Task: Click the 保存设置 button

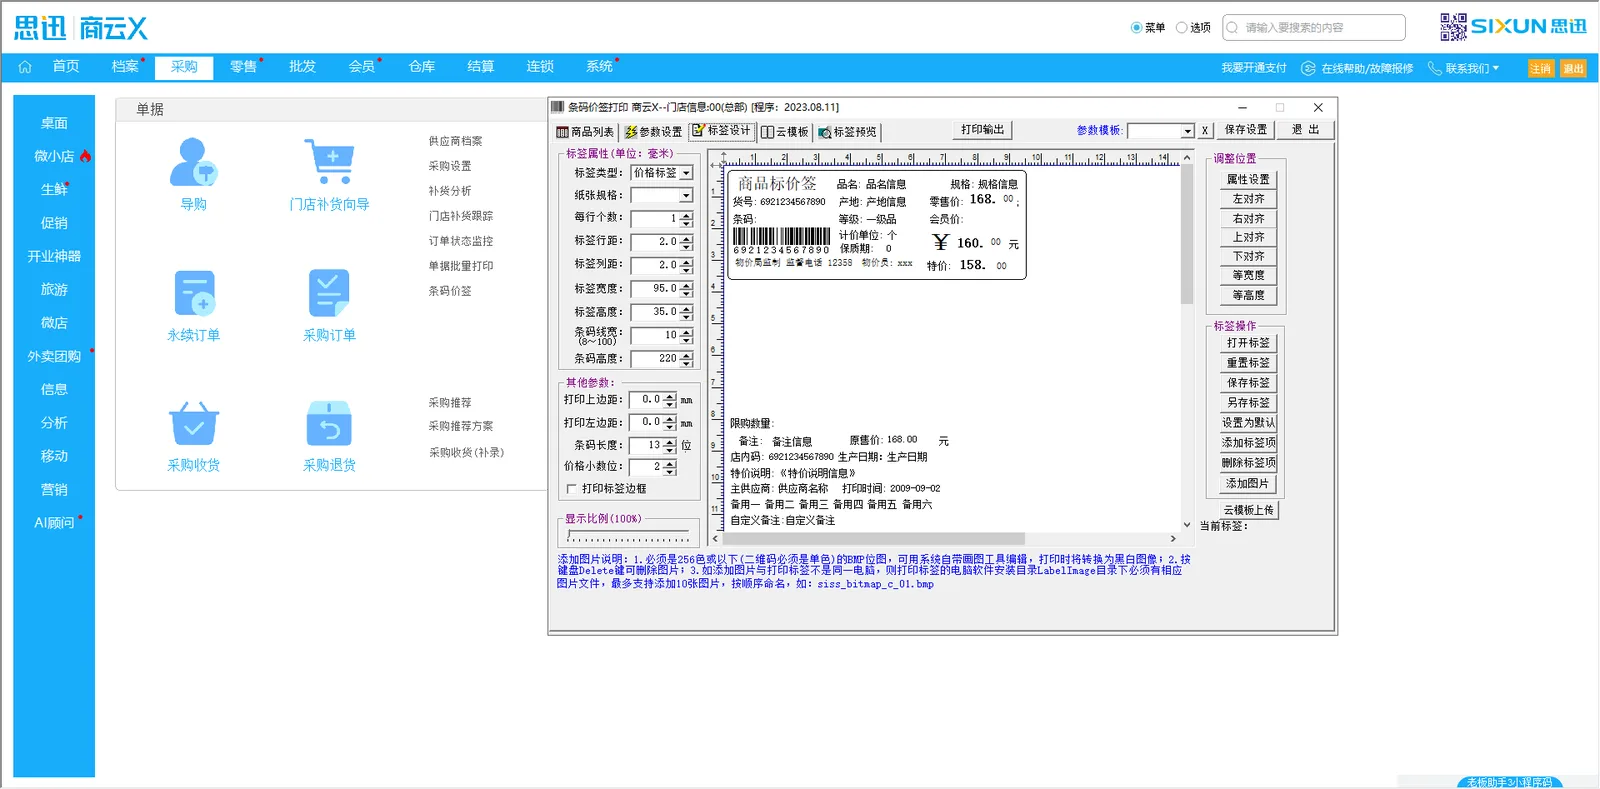Action: click(1246, 130)
